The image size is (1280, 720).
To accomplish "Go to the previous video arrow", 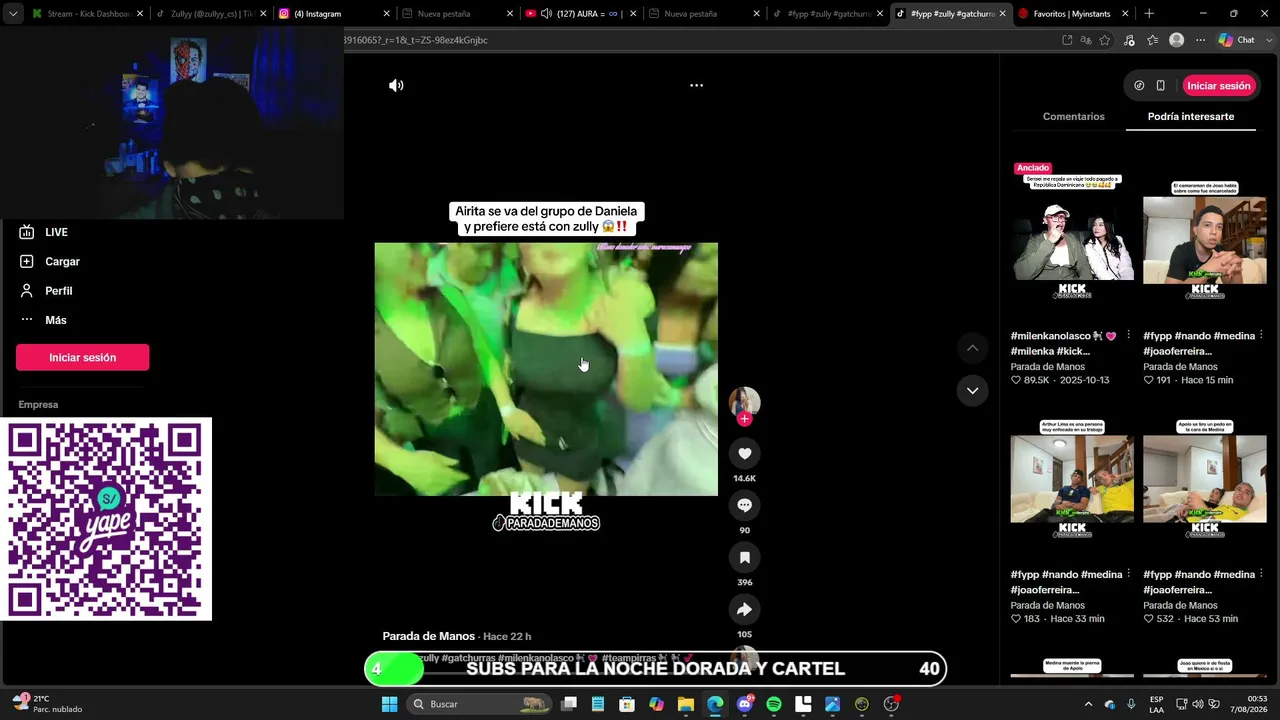I will [x=972, y=348].
